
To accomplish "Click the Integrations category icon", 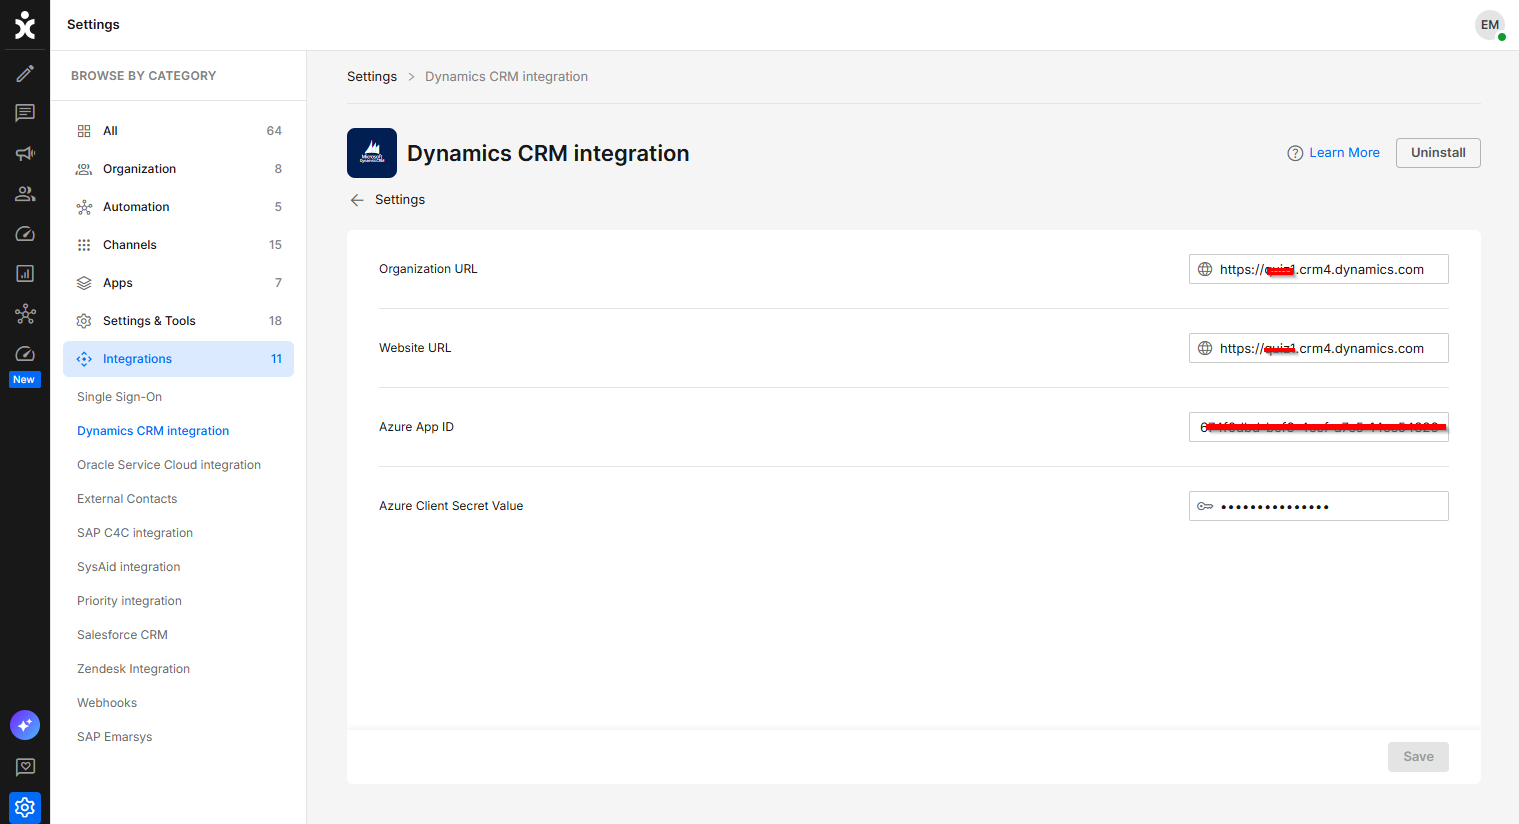I will [84, 359].
